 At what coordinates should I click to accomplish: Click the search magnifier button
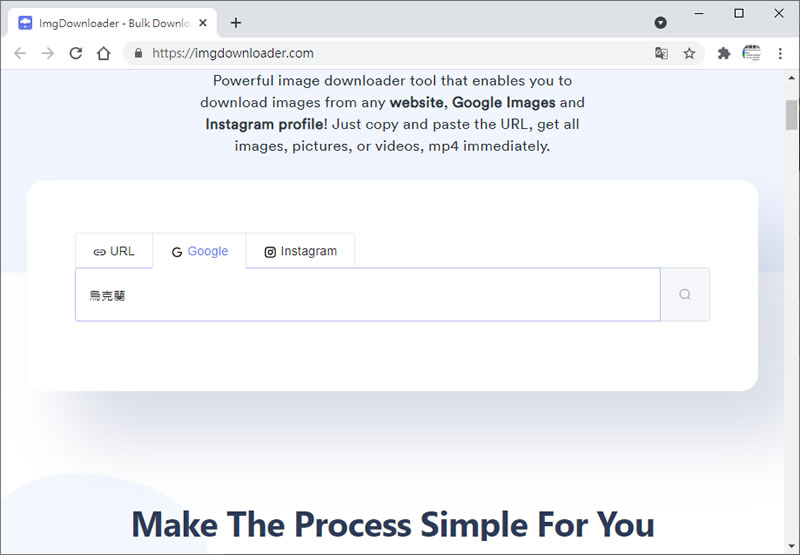[685, 294]
